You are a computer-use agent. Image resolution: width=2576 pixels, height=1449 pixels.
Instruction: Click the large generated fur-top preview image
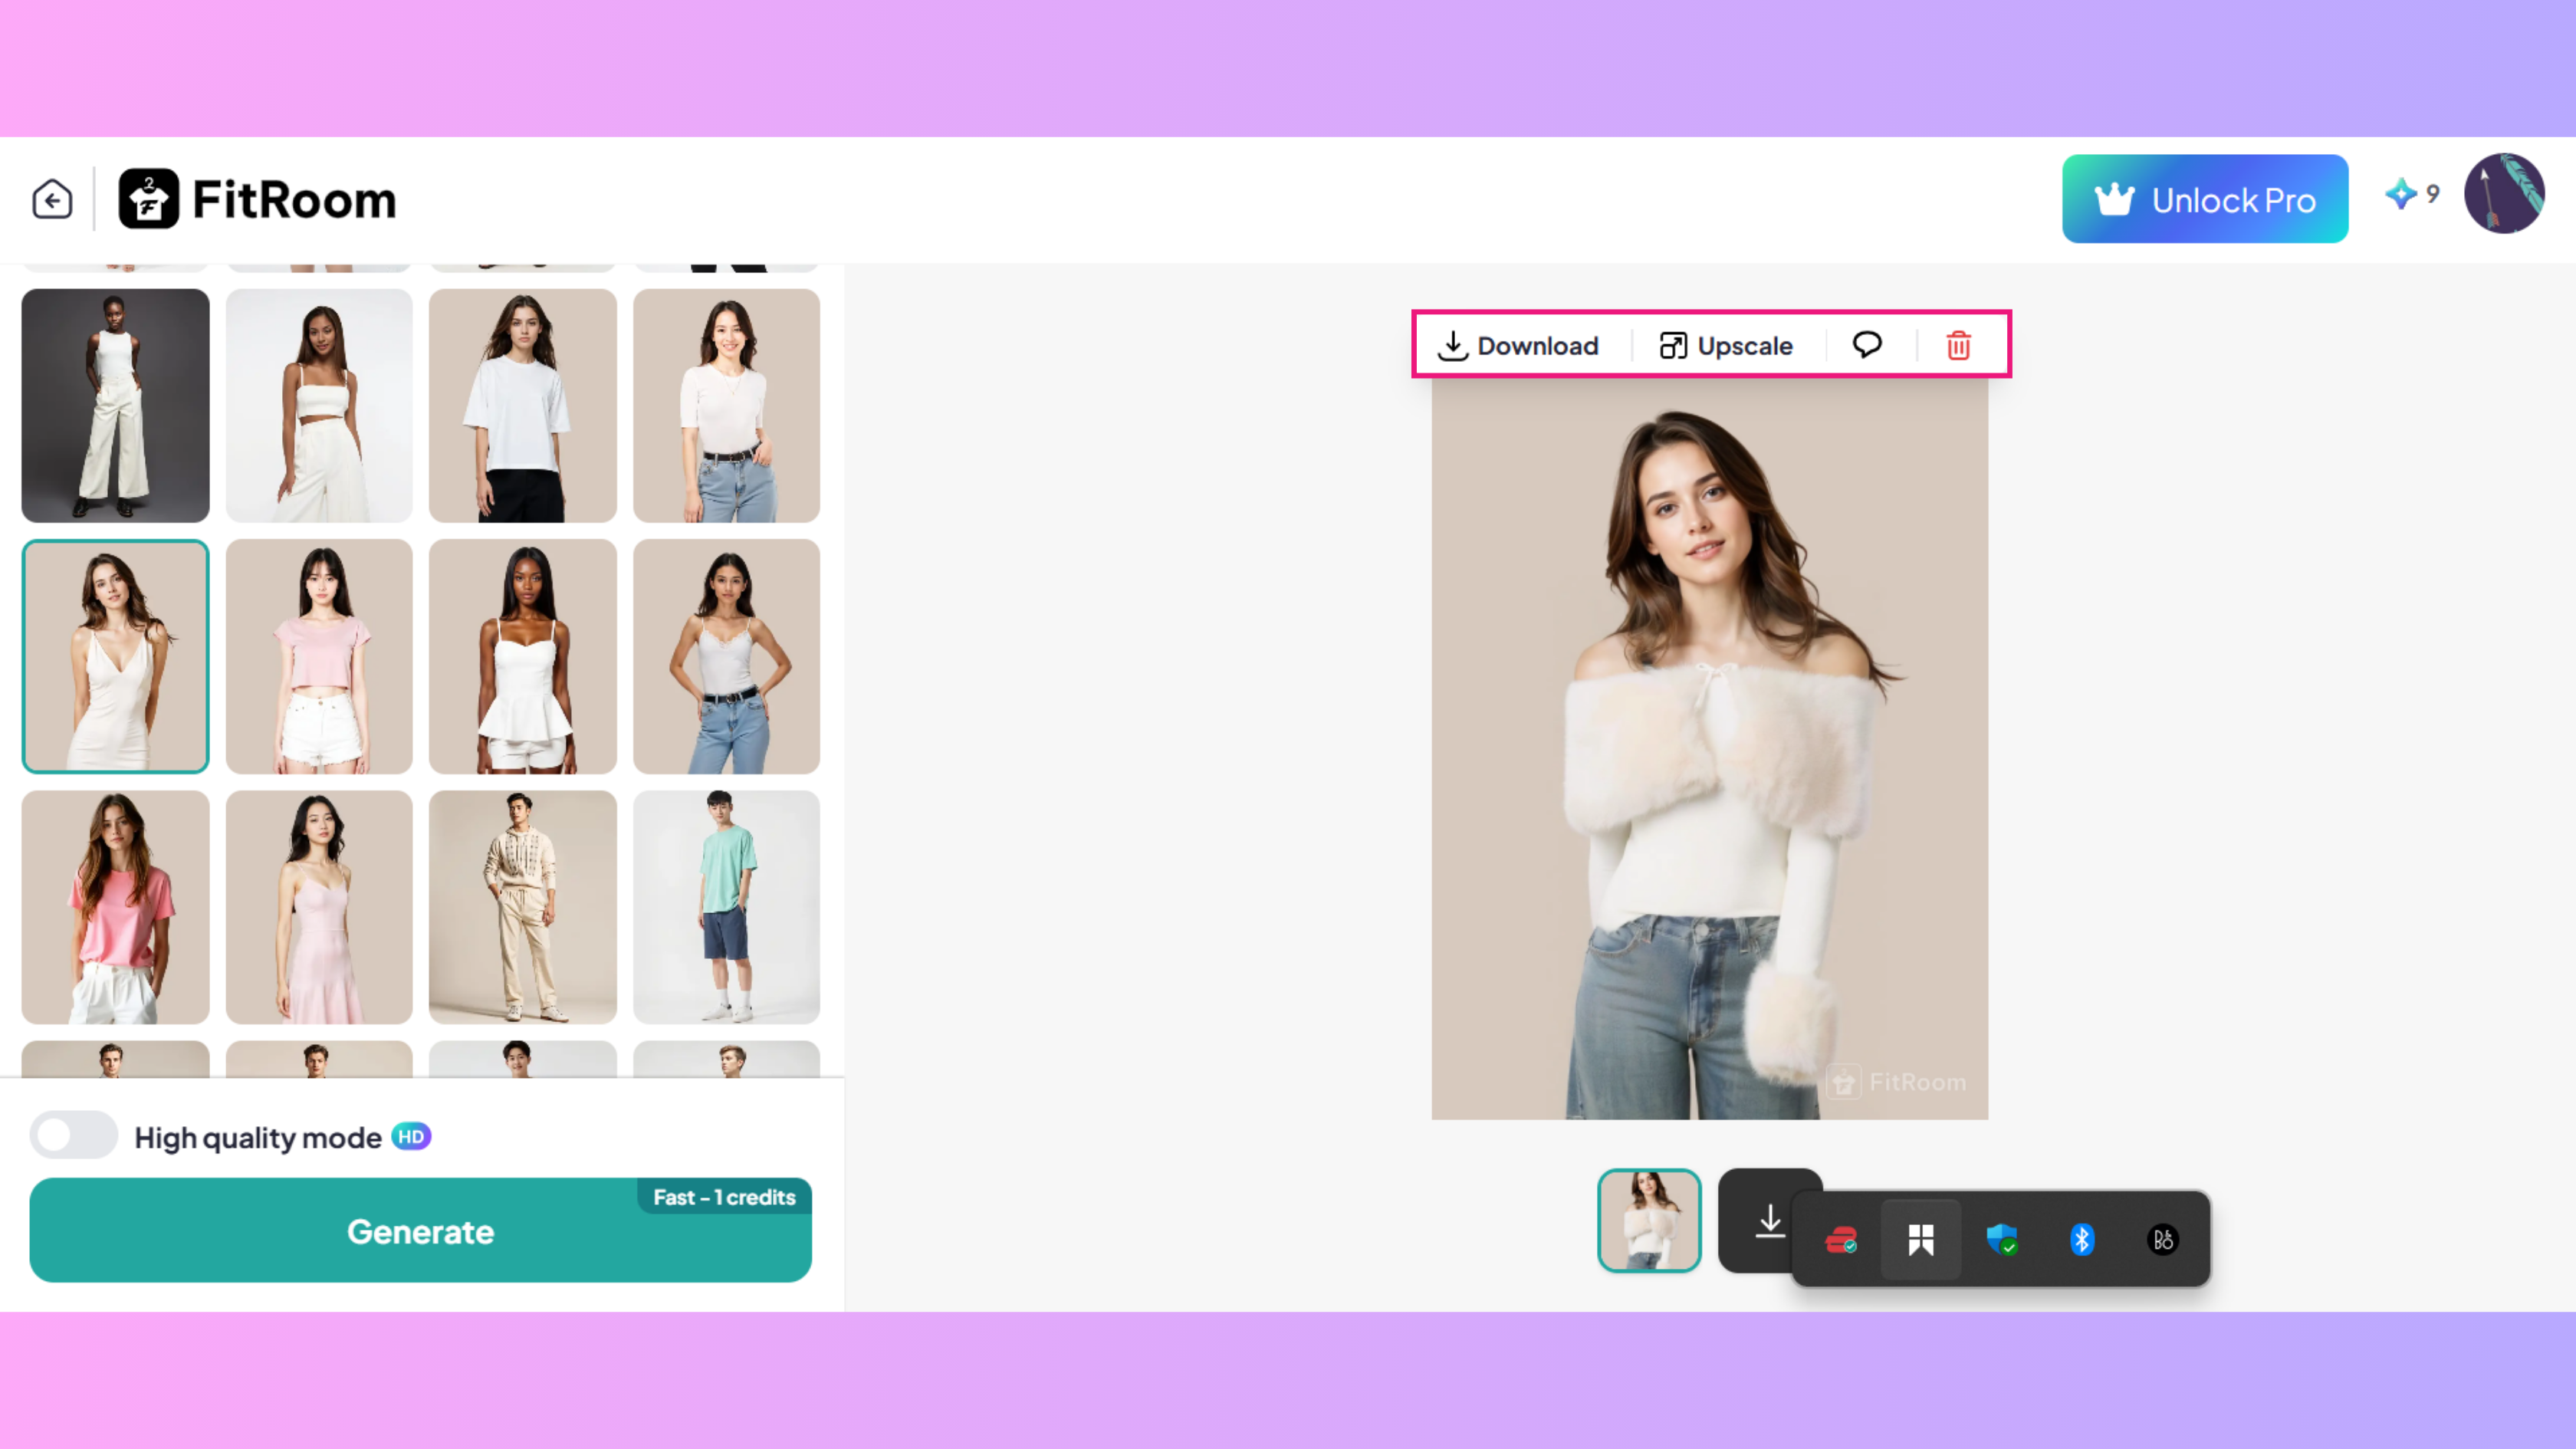pos(1709,748)
